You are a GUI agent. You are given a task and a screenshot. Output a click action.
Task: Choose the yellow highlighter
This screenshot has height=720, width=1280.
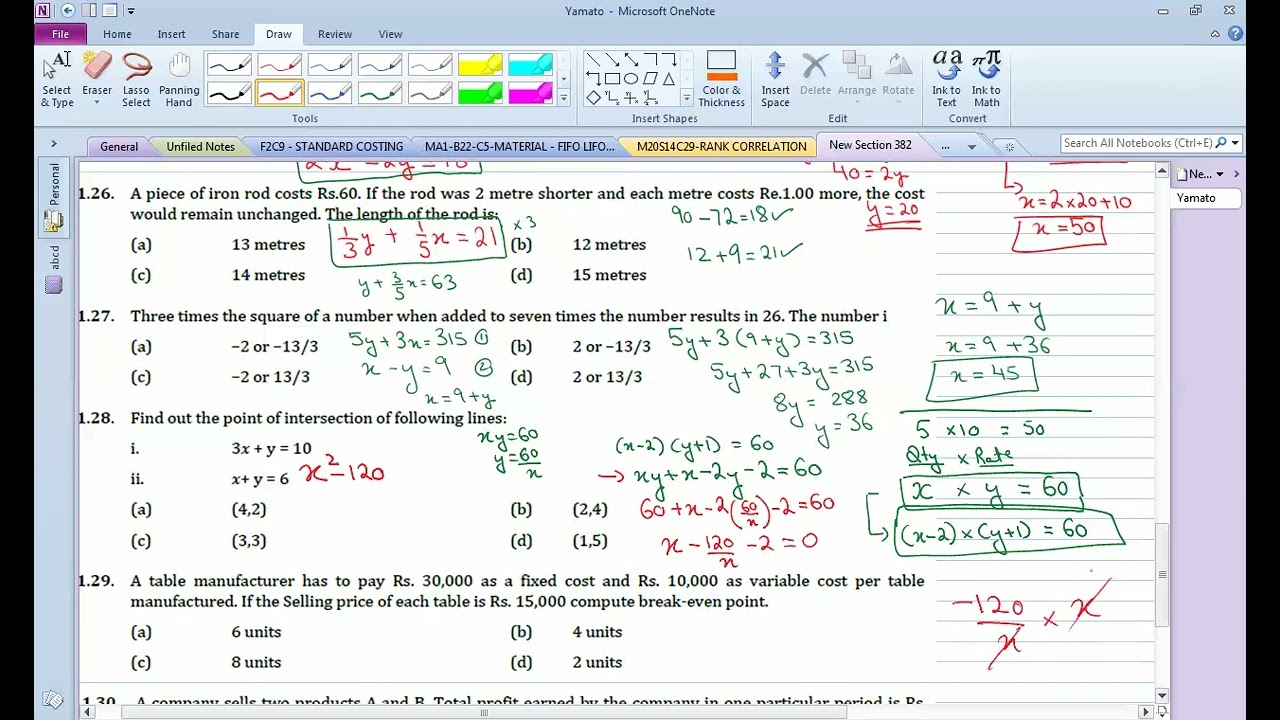tap(479, 67)
